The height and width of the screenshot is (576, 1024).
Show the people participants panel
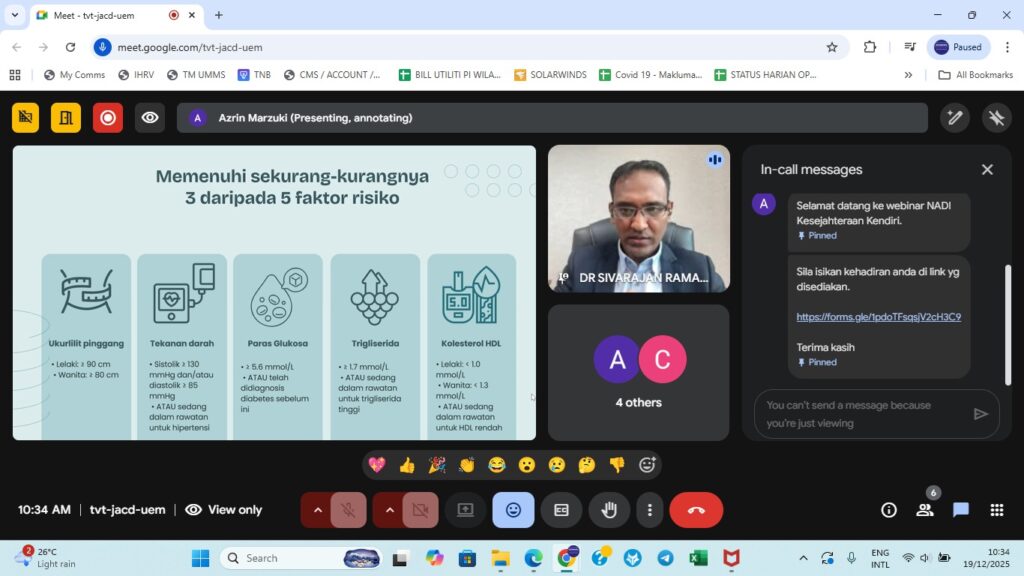click(925, 510)
